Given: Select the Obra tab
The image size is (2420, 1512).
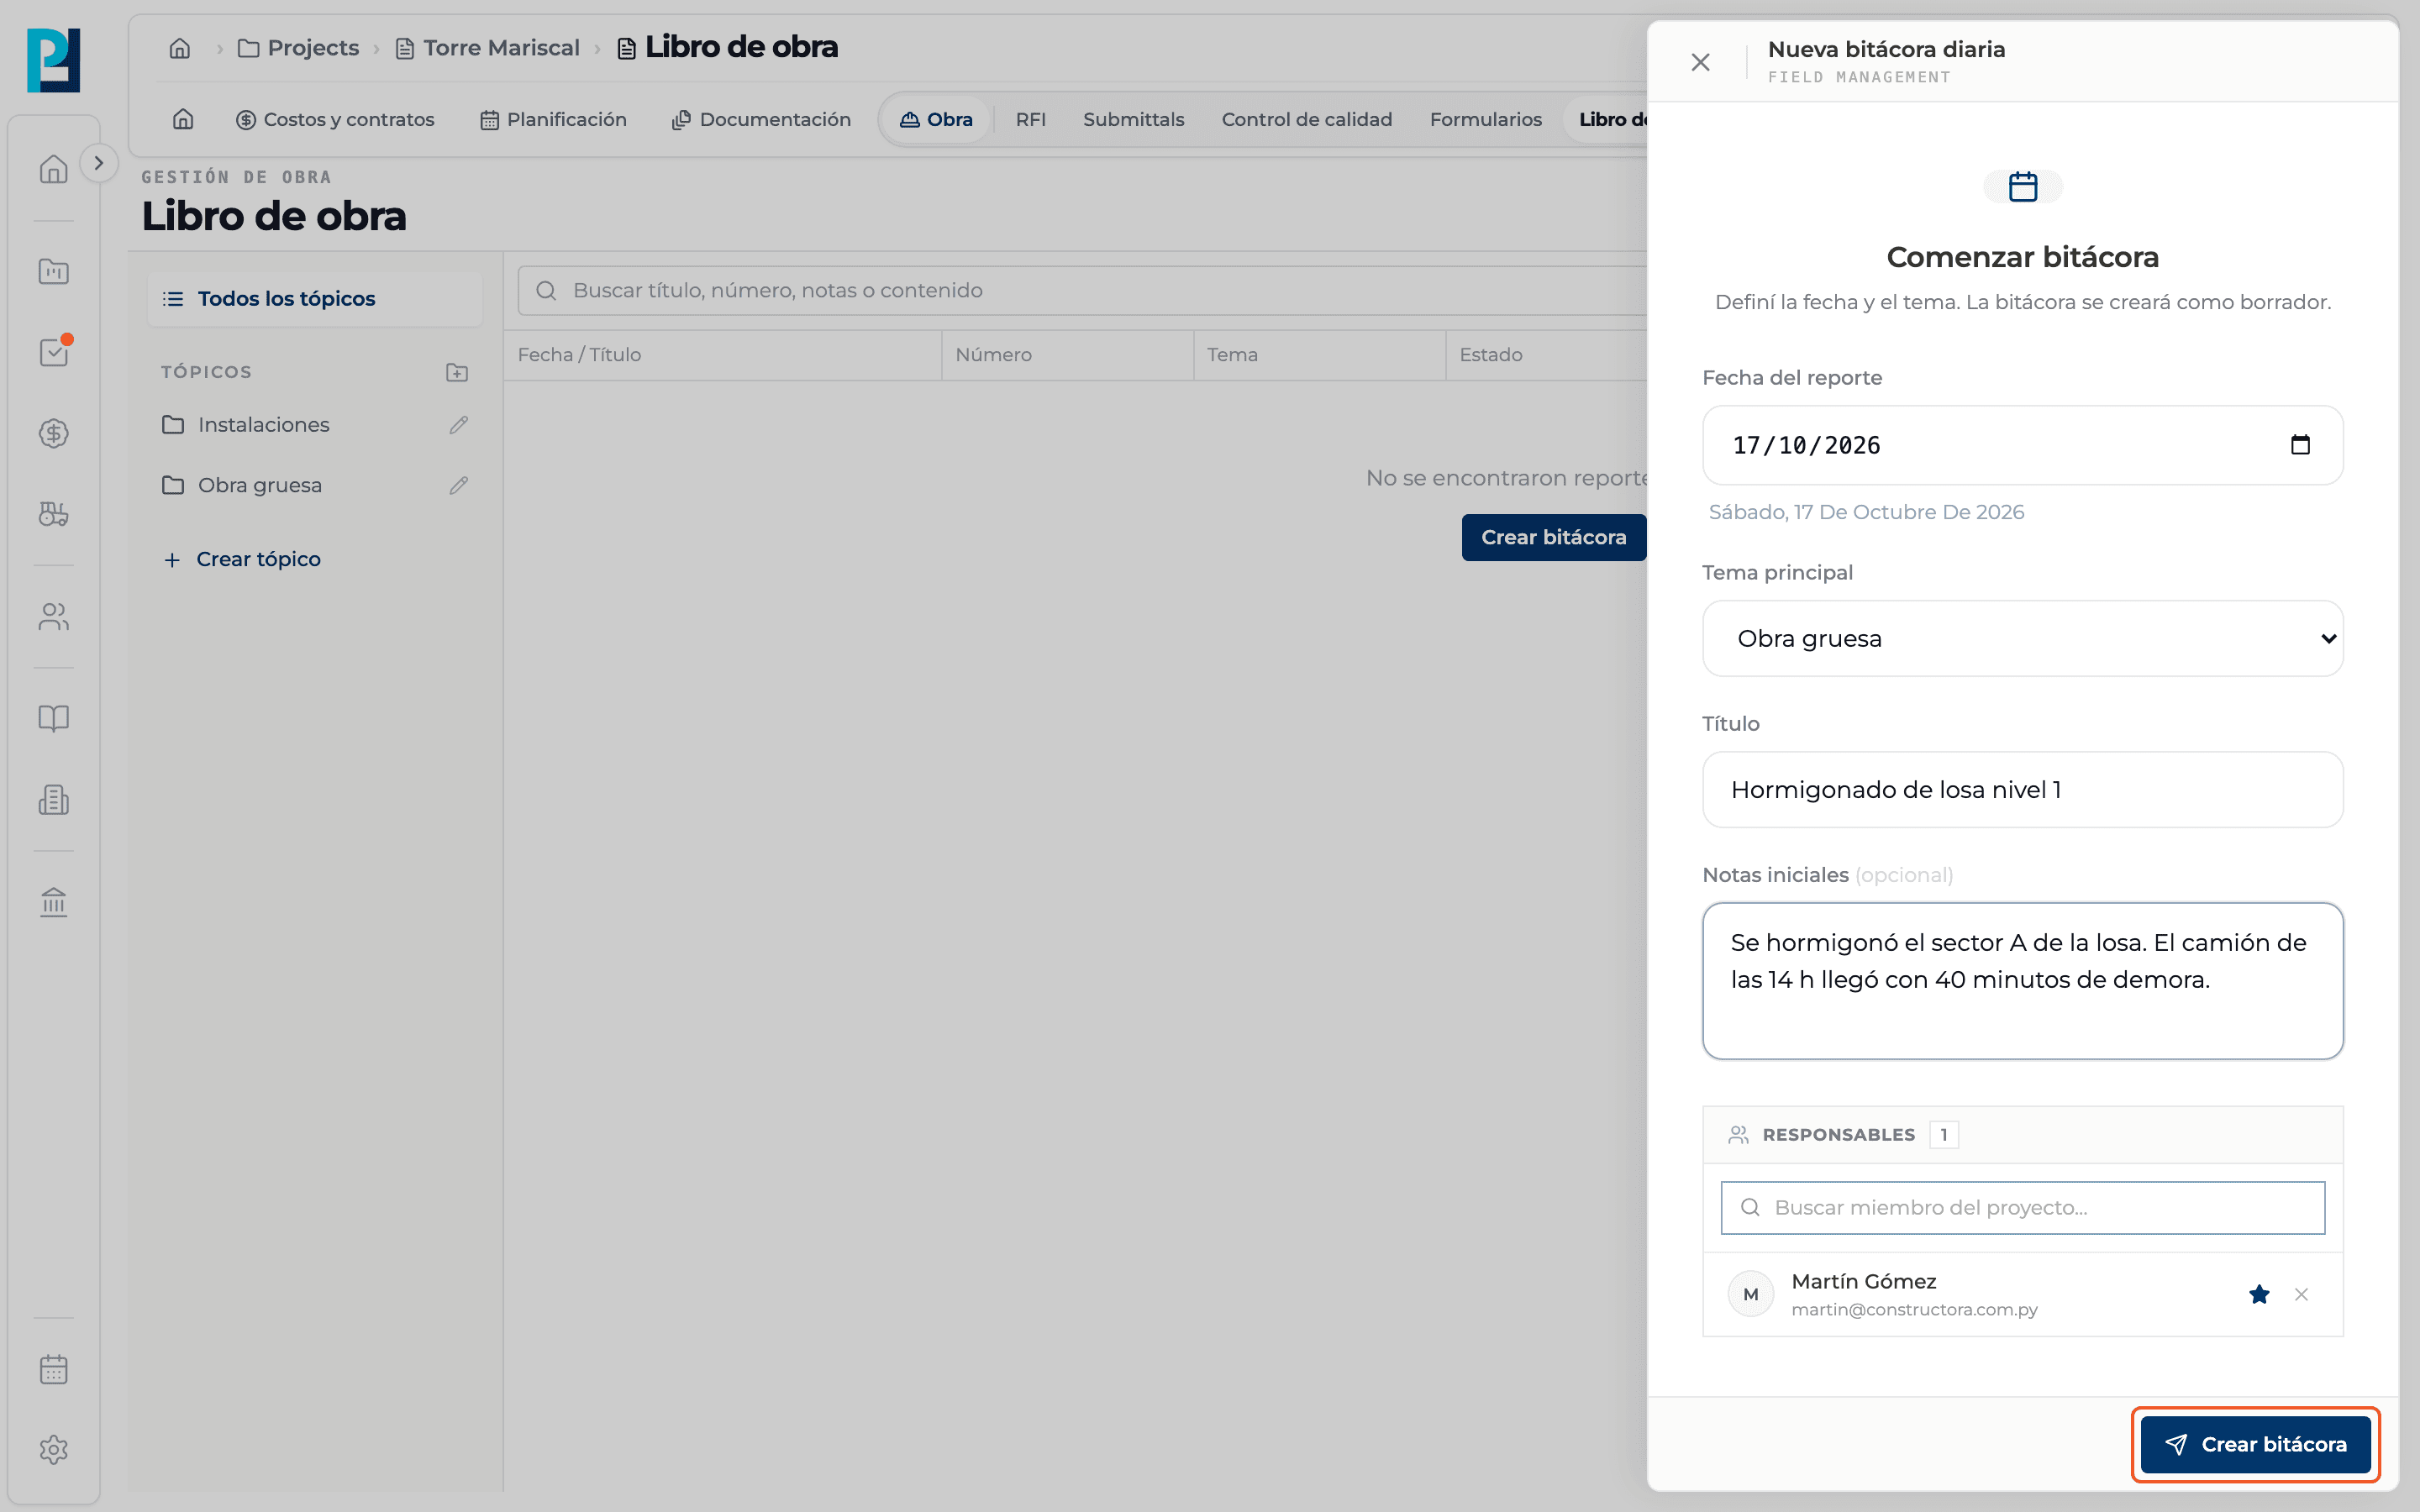Looking at the screenshot, I should (x=936, y=119).
